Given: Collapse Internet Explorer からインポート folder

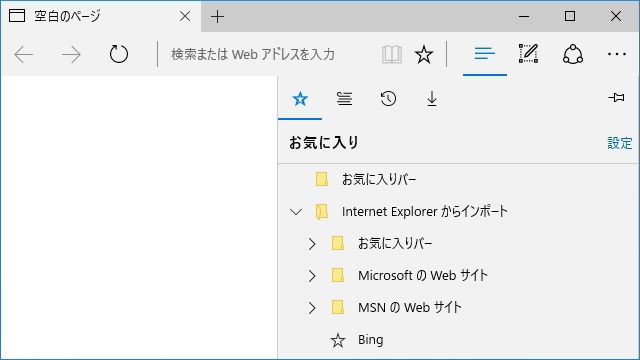Looking at the screenshot, I should click(x=296, y=212).
